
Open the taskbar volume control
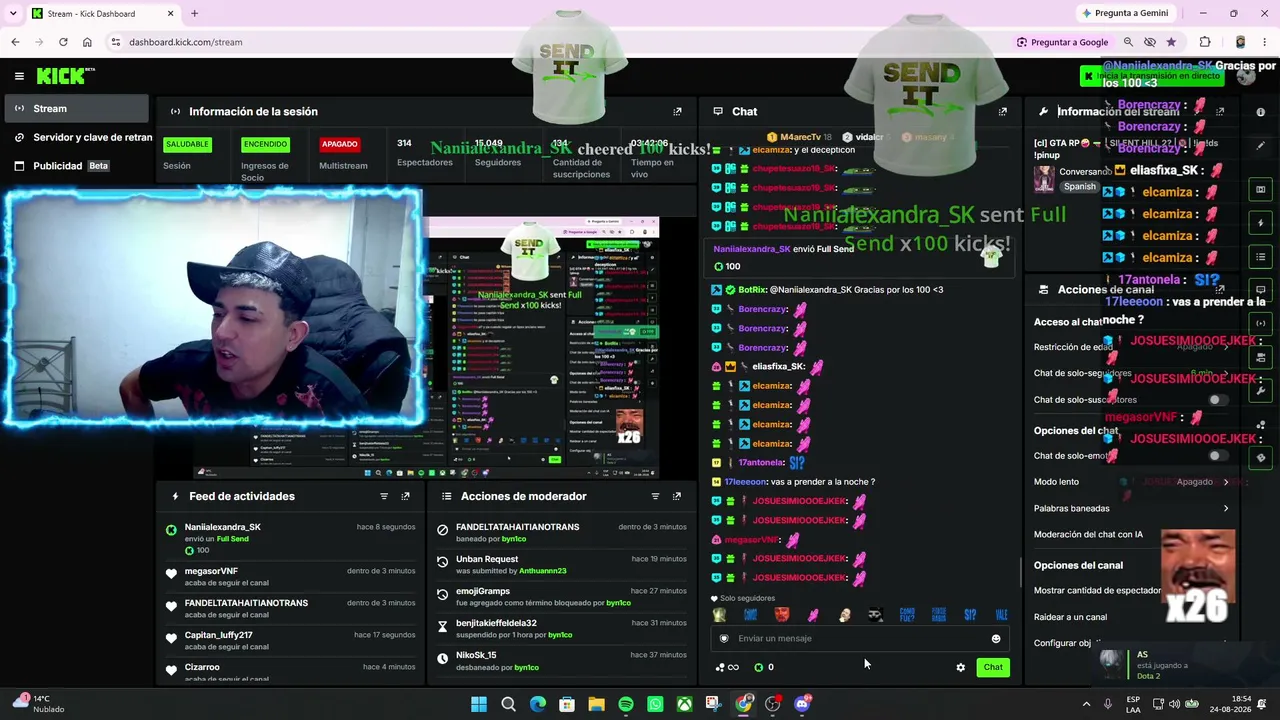click(x=1174, y=704)
